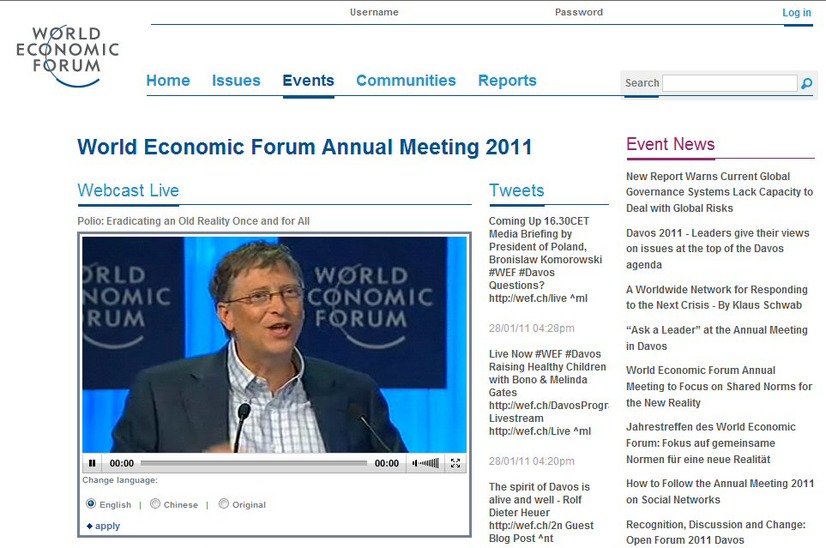Open Klaus Schwab Worldwide Network article
Viewport: 826px width, 548px height.
point(716,297)
